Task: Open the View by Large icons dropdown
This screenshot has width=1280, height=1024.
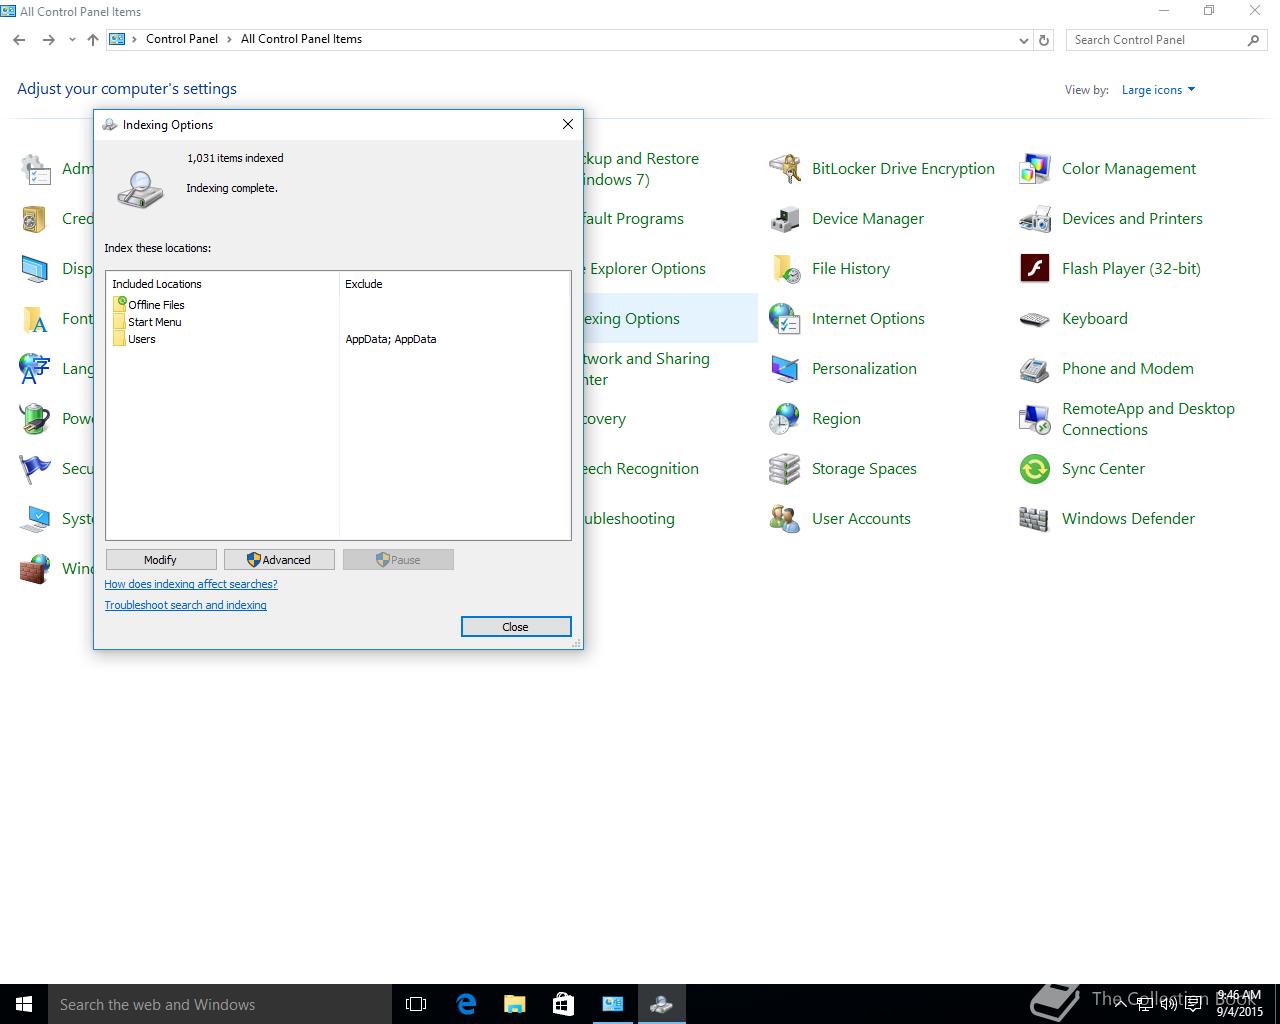Action: coord(1158,90)
